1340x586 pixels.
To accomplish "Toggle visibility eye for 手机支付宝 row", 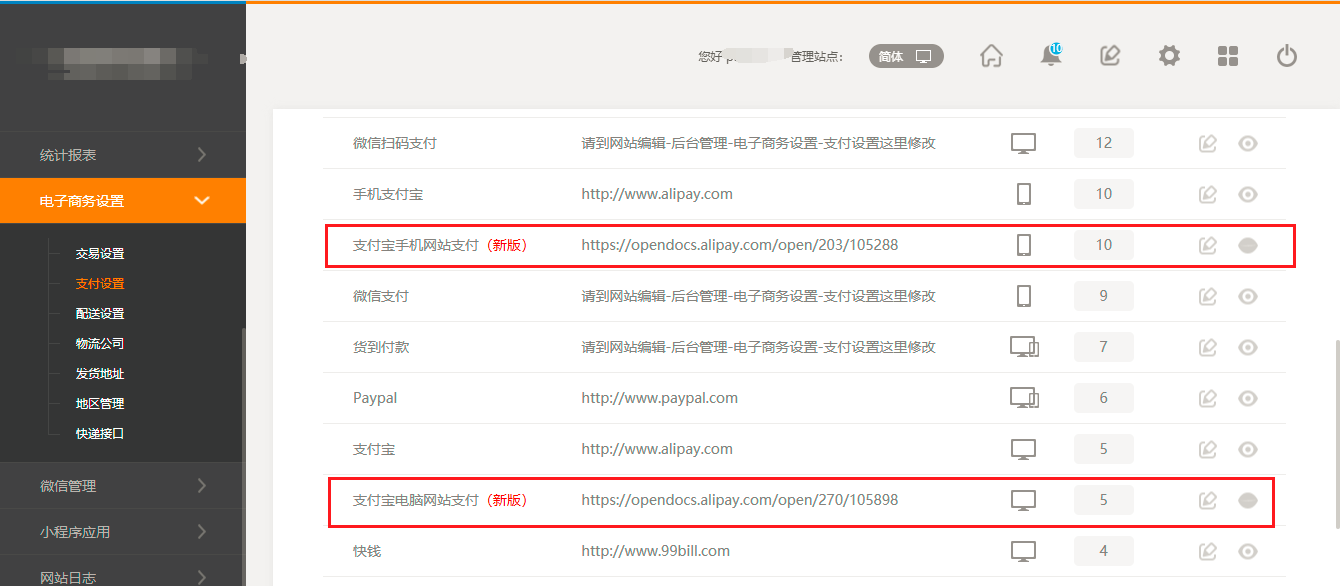I will click(x=1247, y=194).
